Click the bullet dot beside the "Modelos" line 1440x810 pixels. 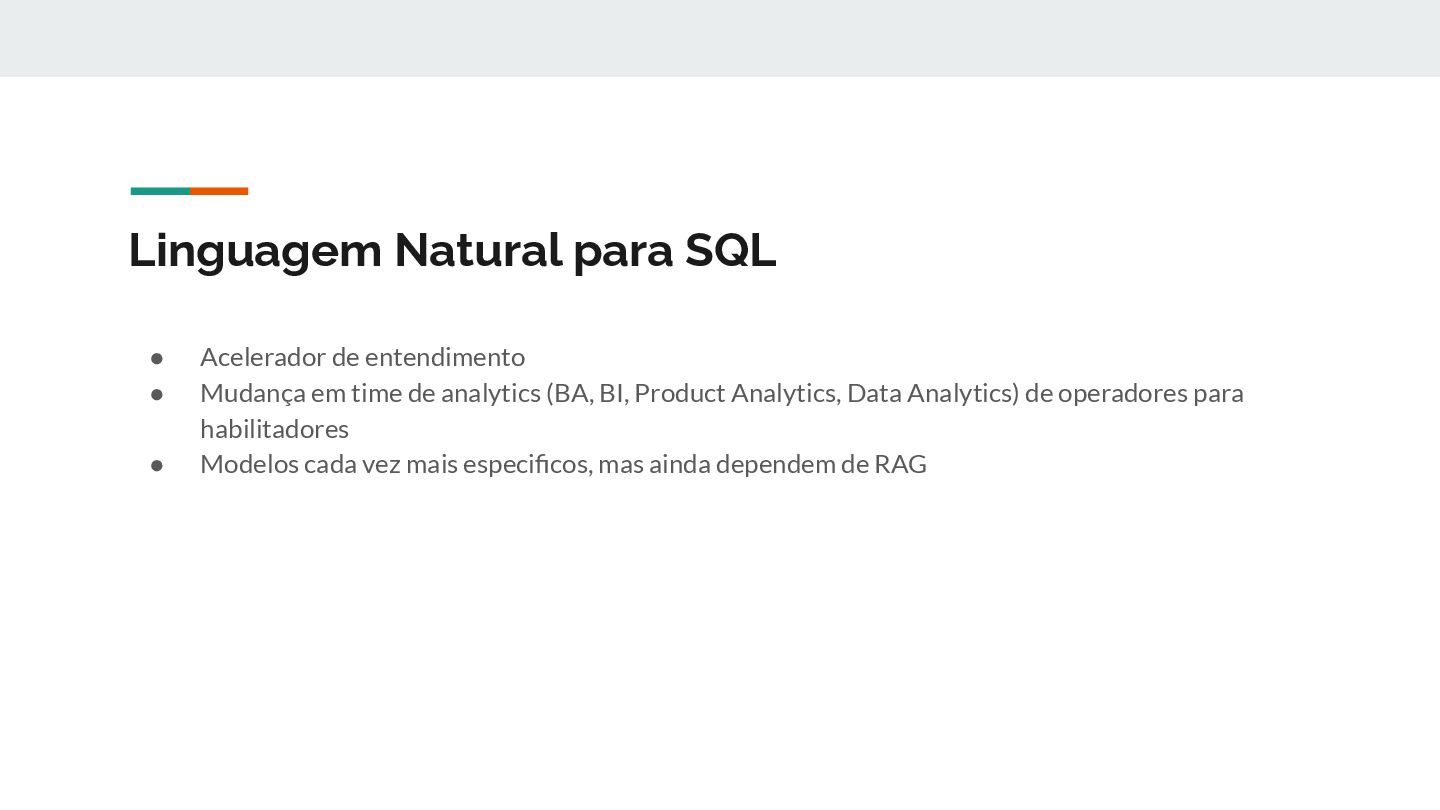click(157, 465)
